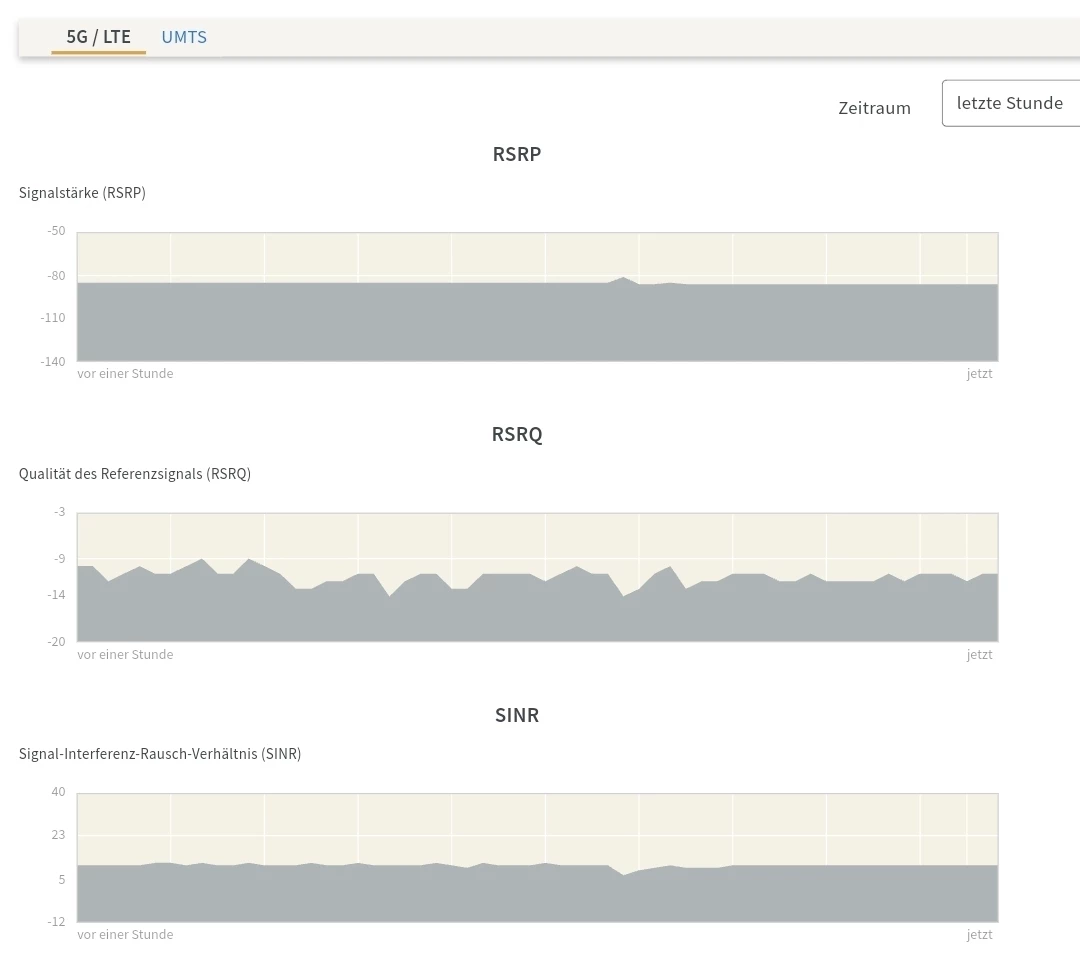Click 'vor einer Stunde' below the RSRP chart
The image size is (1080, 972).
[125, 374]
